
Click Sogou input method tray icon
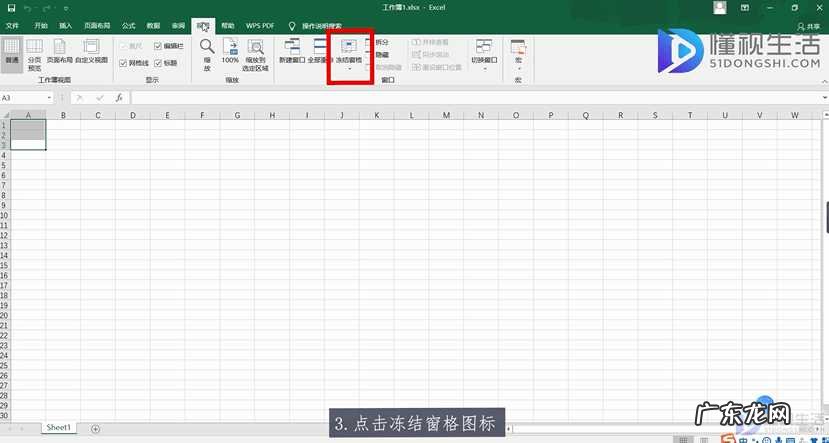[730, 439]
